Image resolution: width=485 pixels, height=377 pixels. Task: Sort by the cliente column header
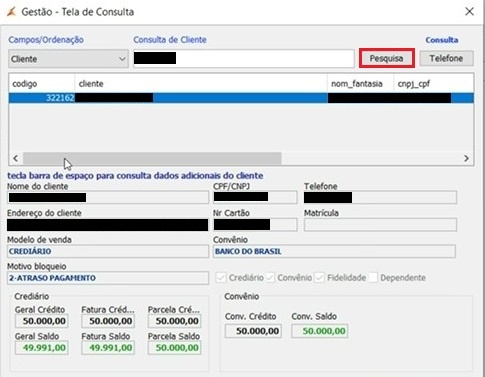click(201, 84)
